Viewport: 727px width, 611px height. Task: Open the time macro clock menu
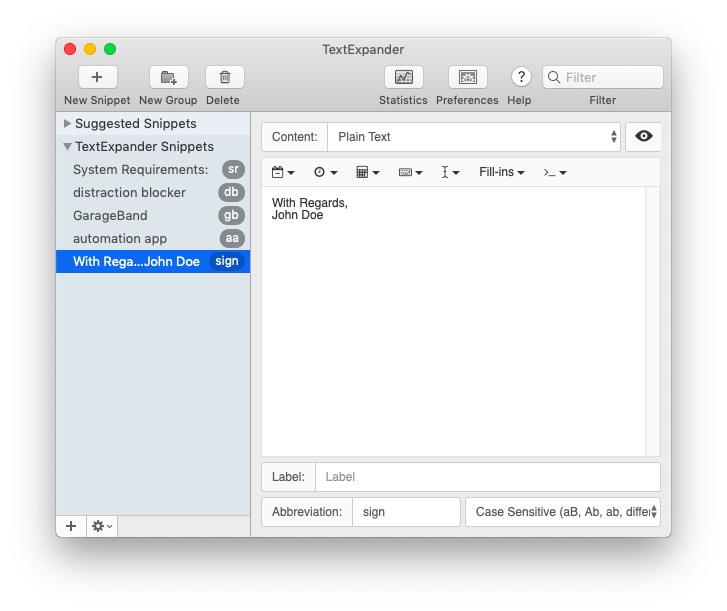tap(325, 172)
